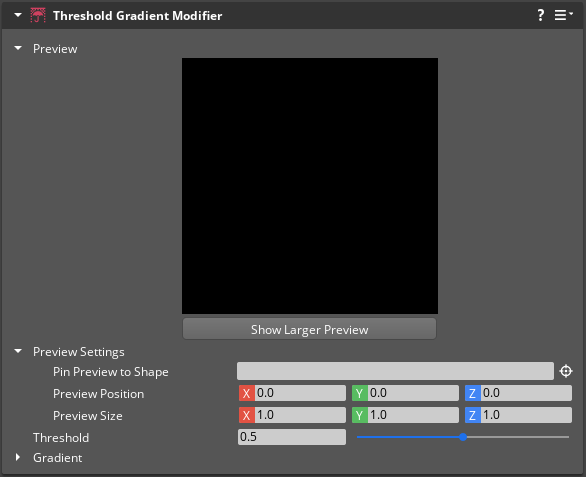The height and width of the screenshot is (477, 586).
Task: Expand the Gradient section
Action: tap(18, 457)
